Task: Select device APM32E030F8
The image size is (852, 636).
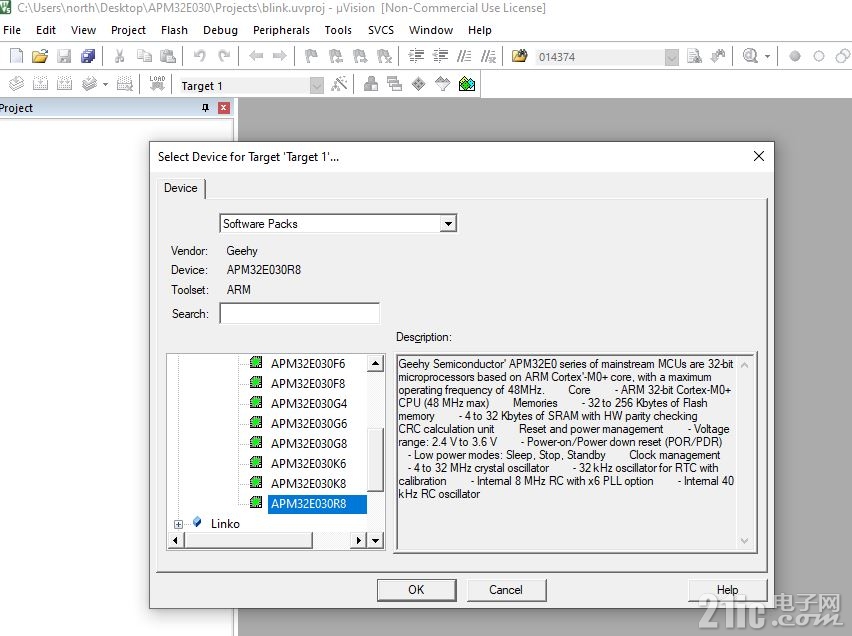Action: (x=308, y=384)
